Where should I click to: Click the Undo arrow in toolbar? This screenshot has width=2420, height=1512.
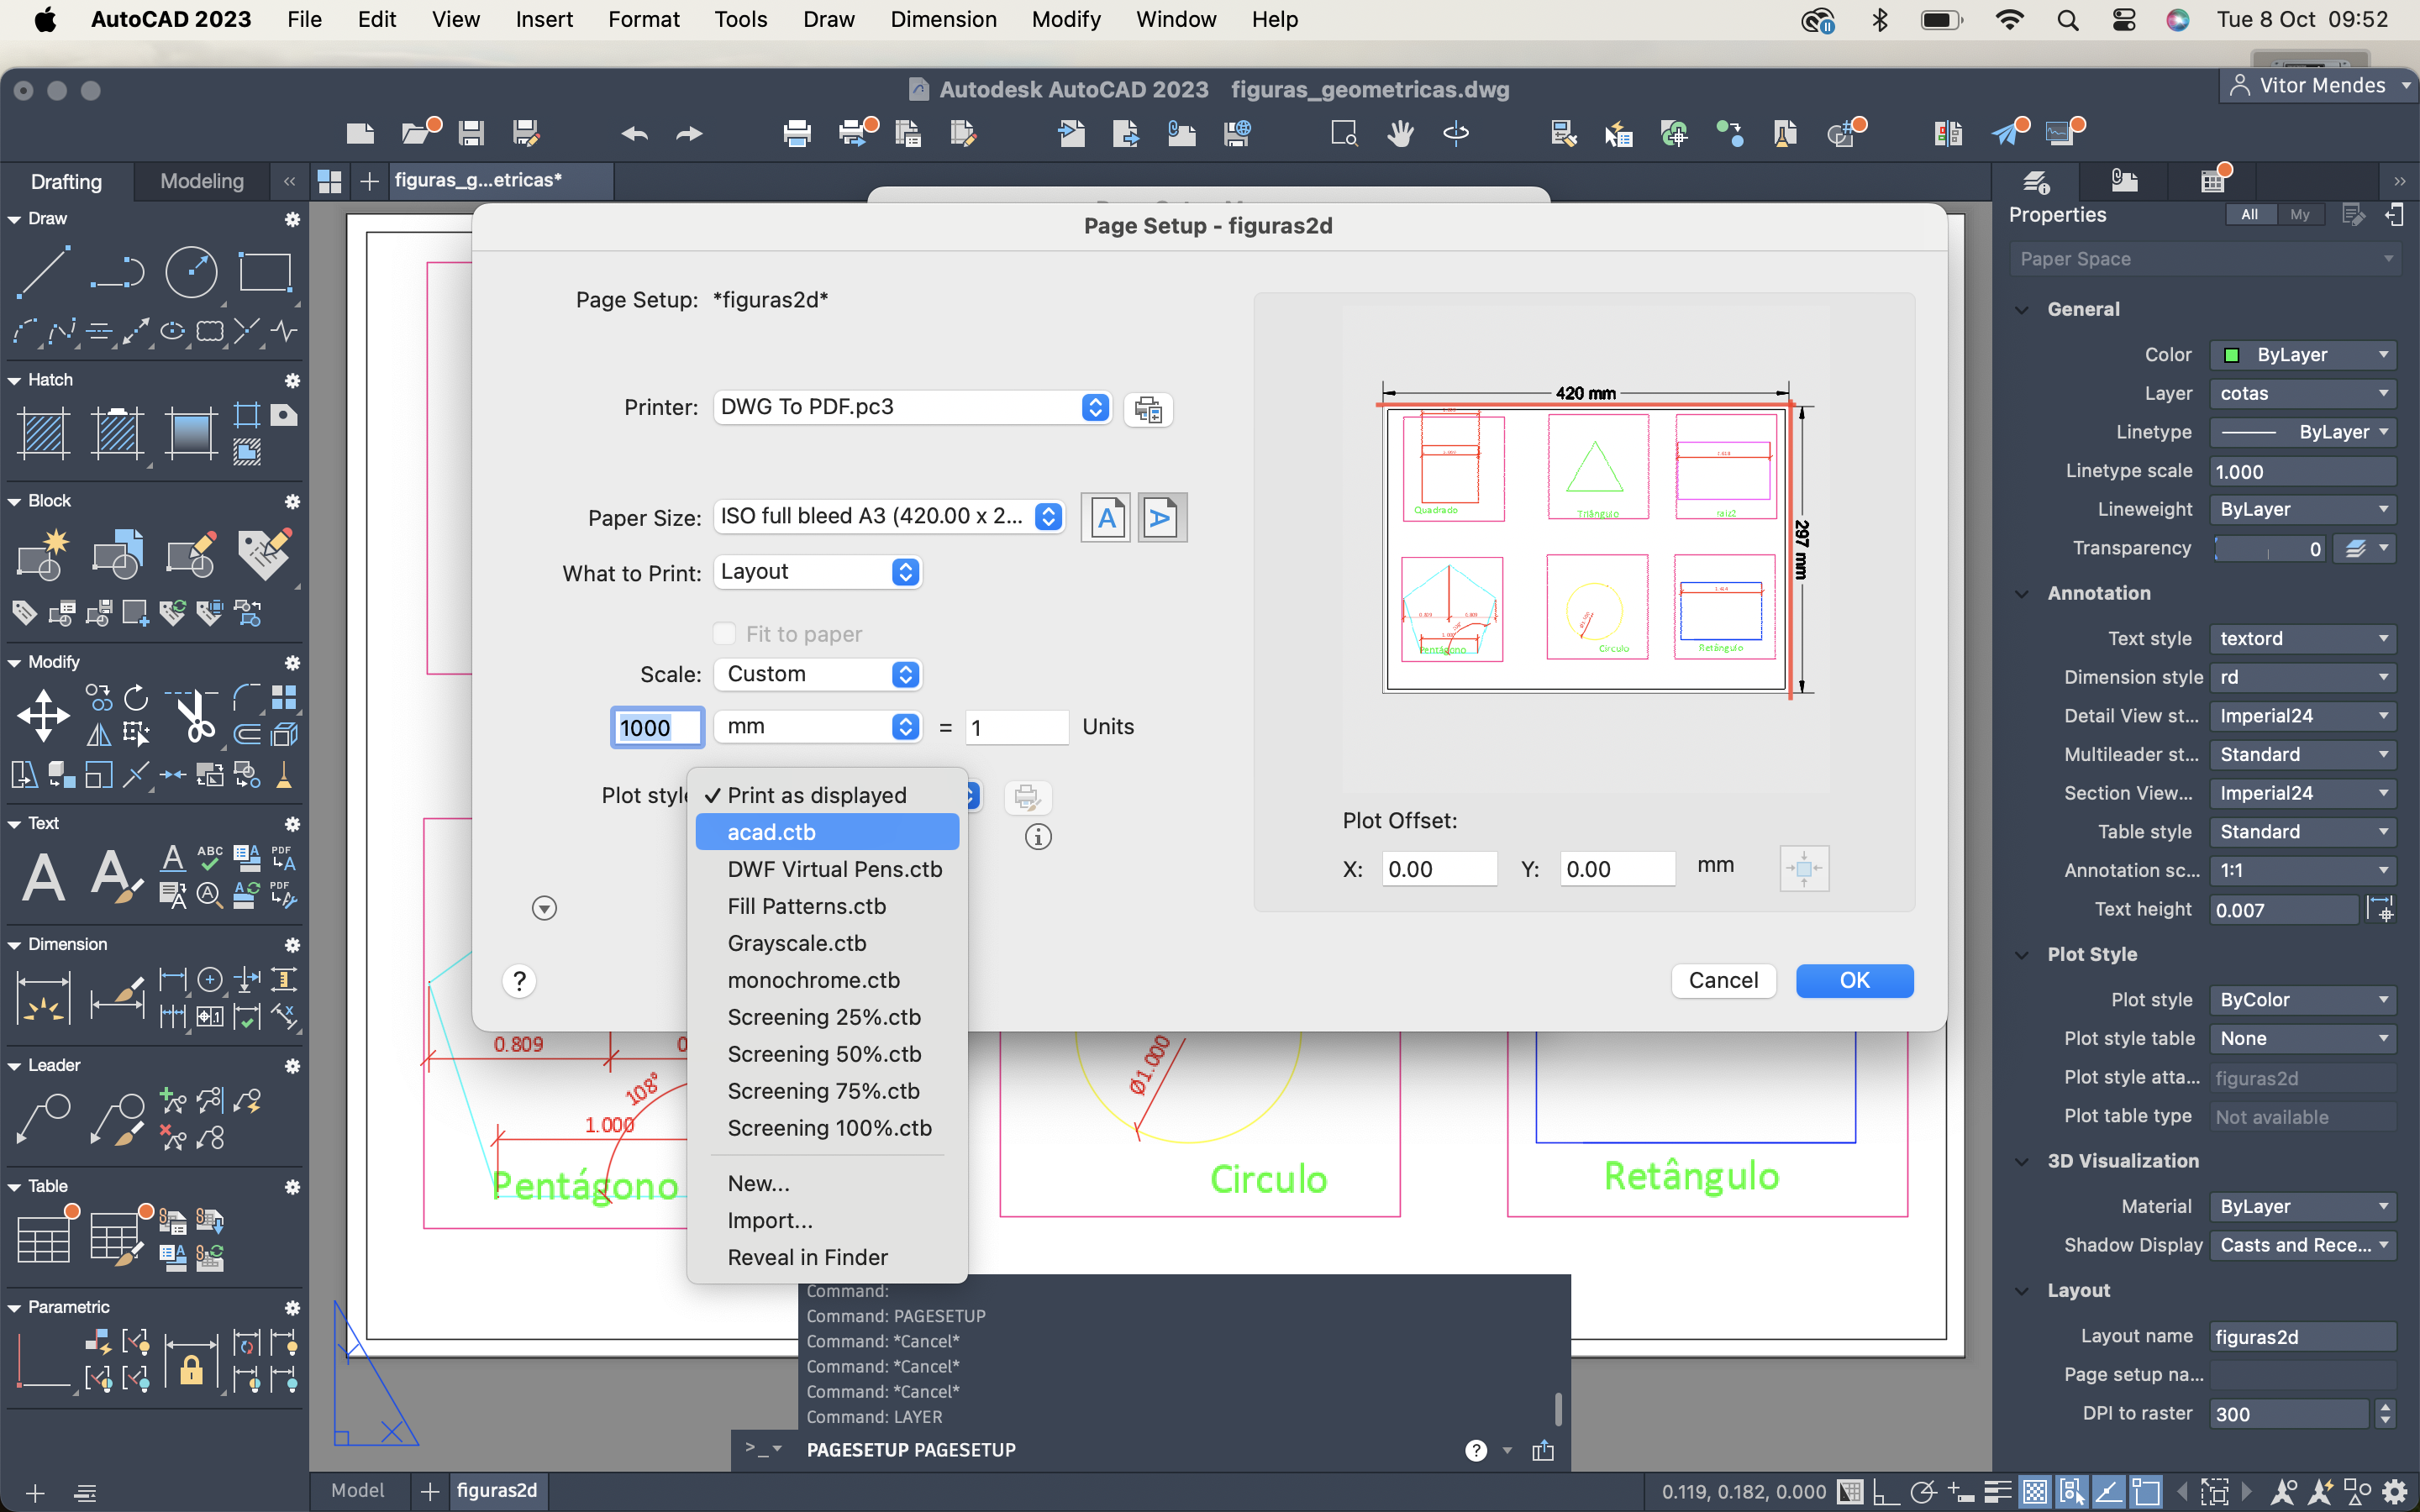coord(634,133)
